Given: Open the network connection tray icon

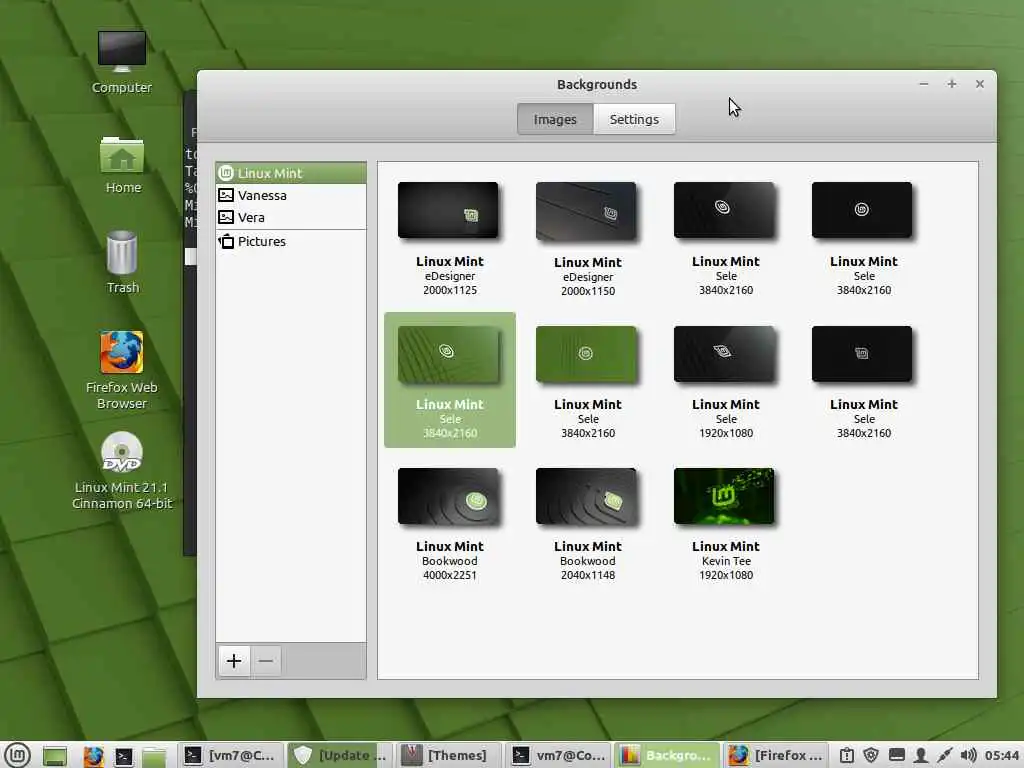Looking at the screenshot, I should (944, 756).
